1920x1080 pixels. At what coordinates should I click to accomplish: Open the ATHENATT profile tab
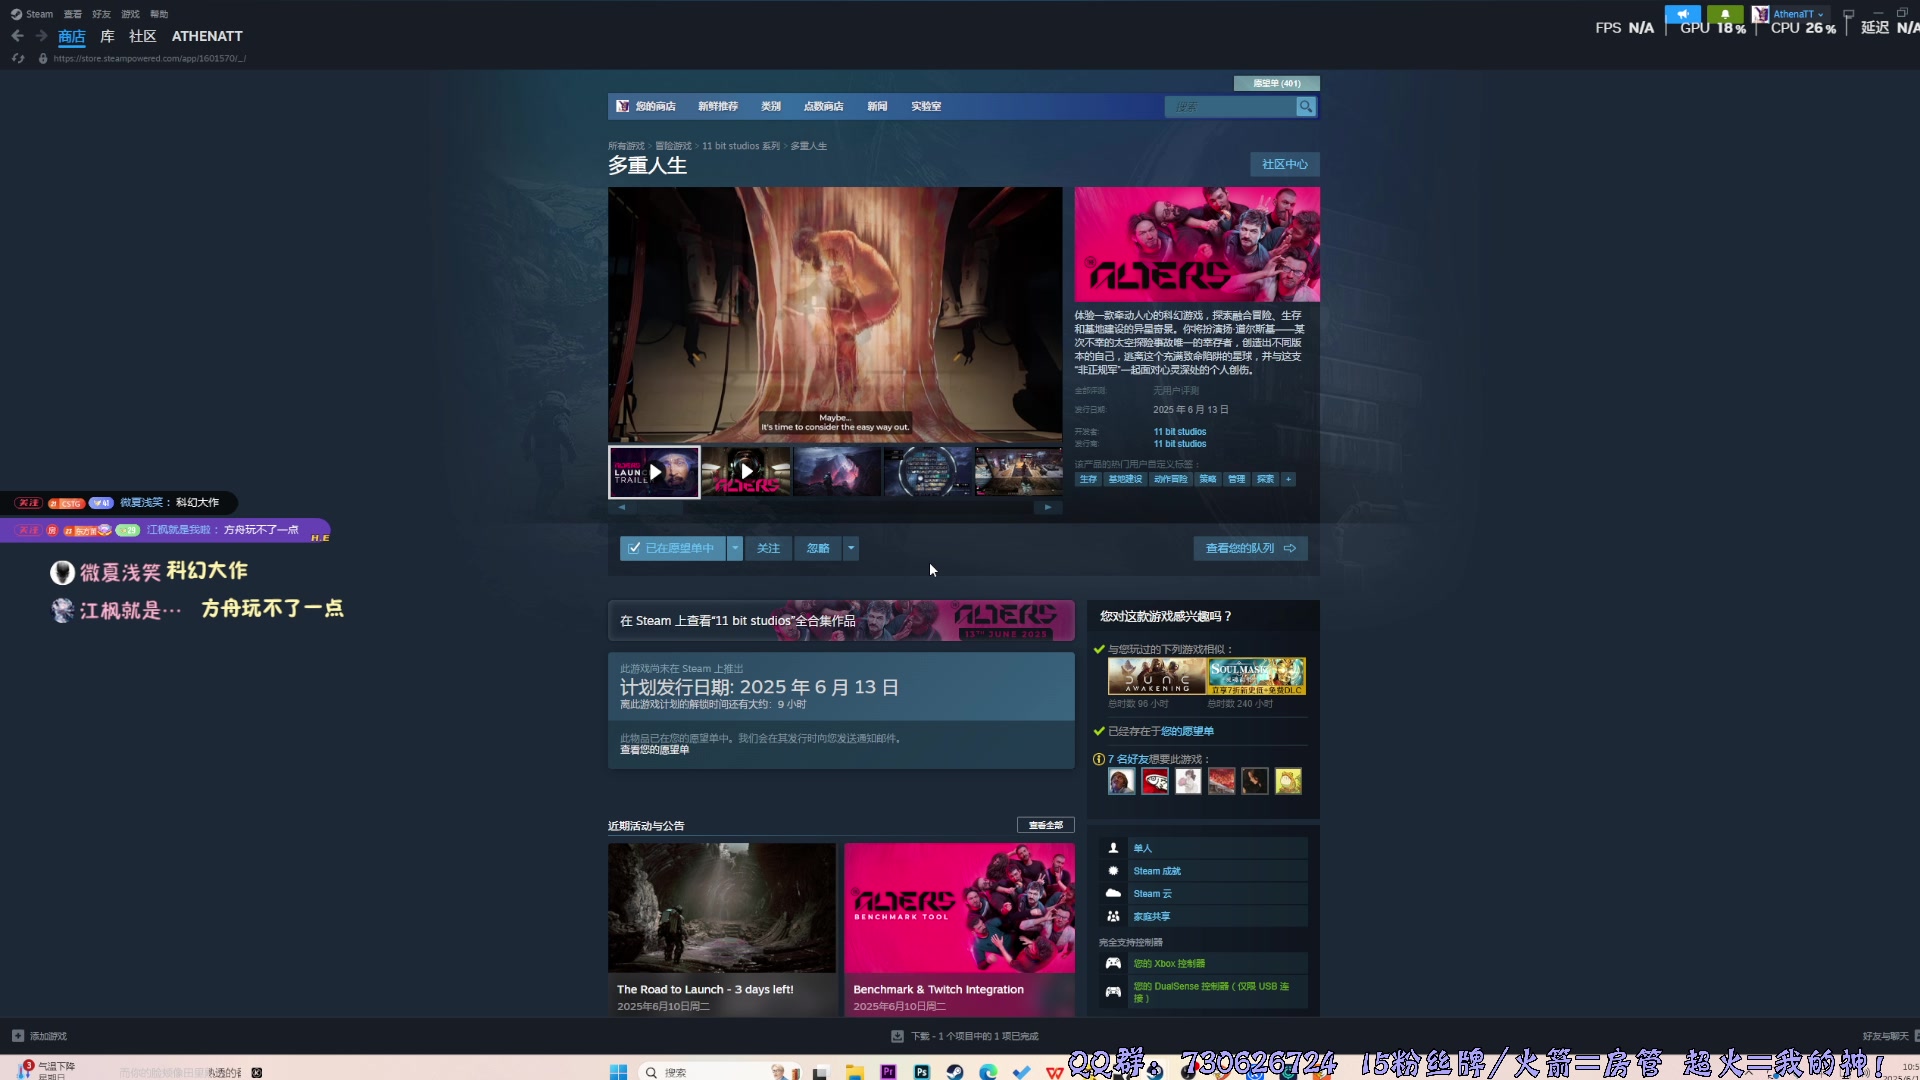(x=207, y=36)
